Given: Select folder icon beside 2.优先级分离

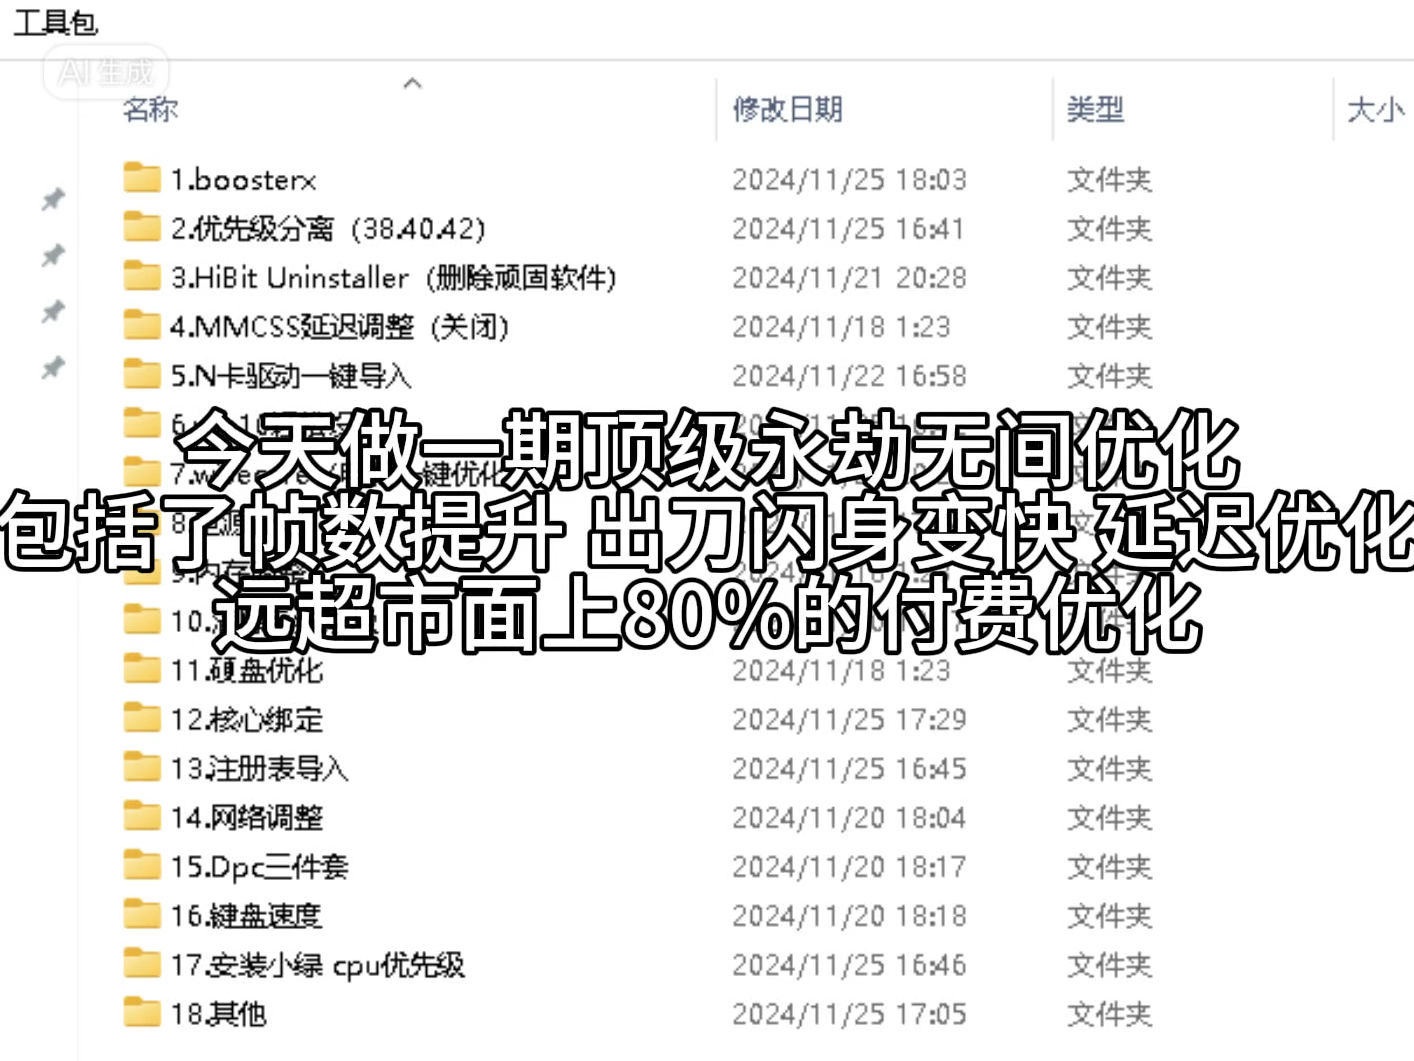Looking at the screenshot, I should (x=142, y=227).
